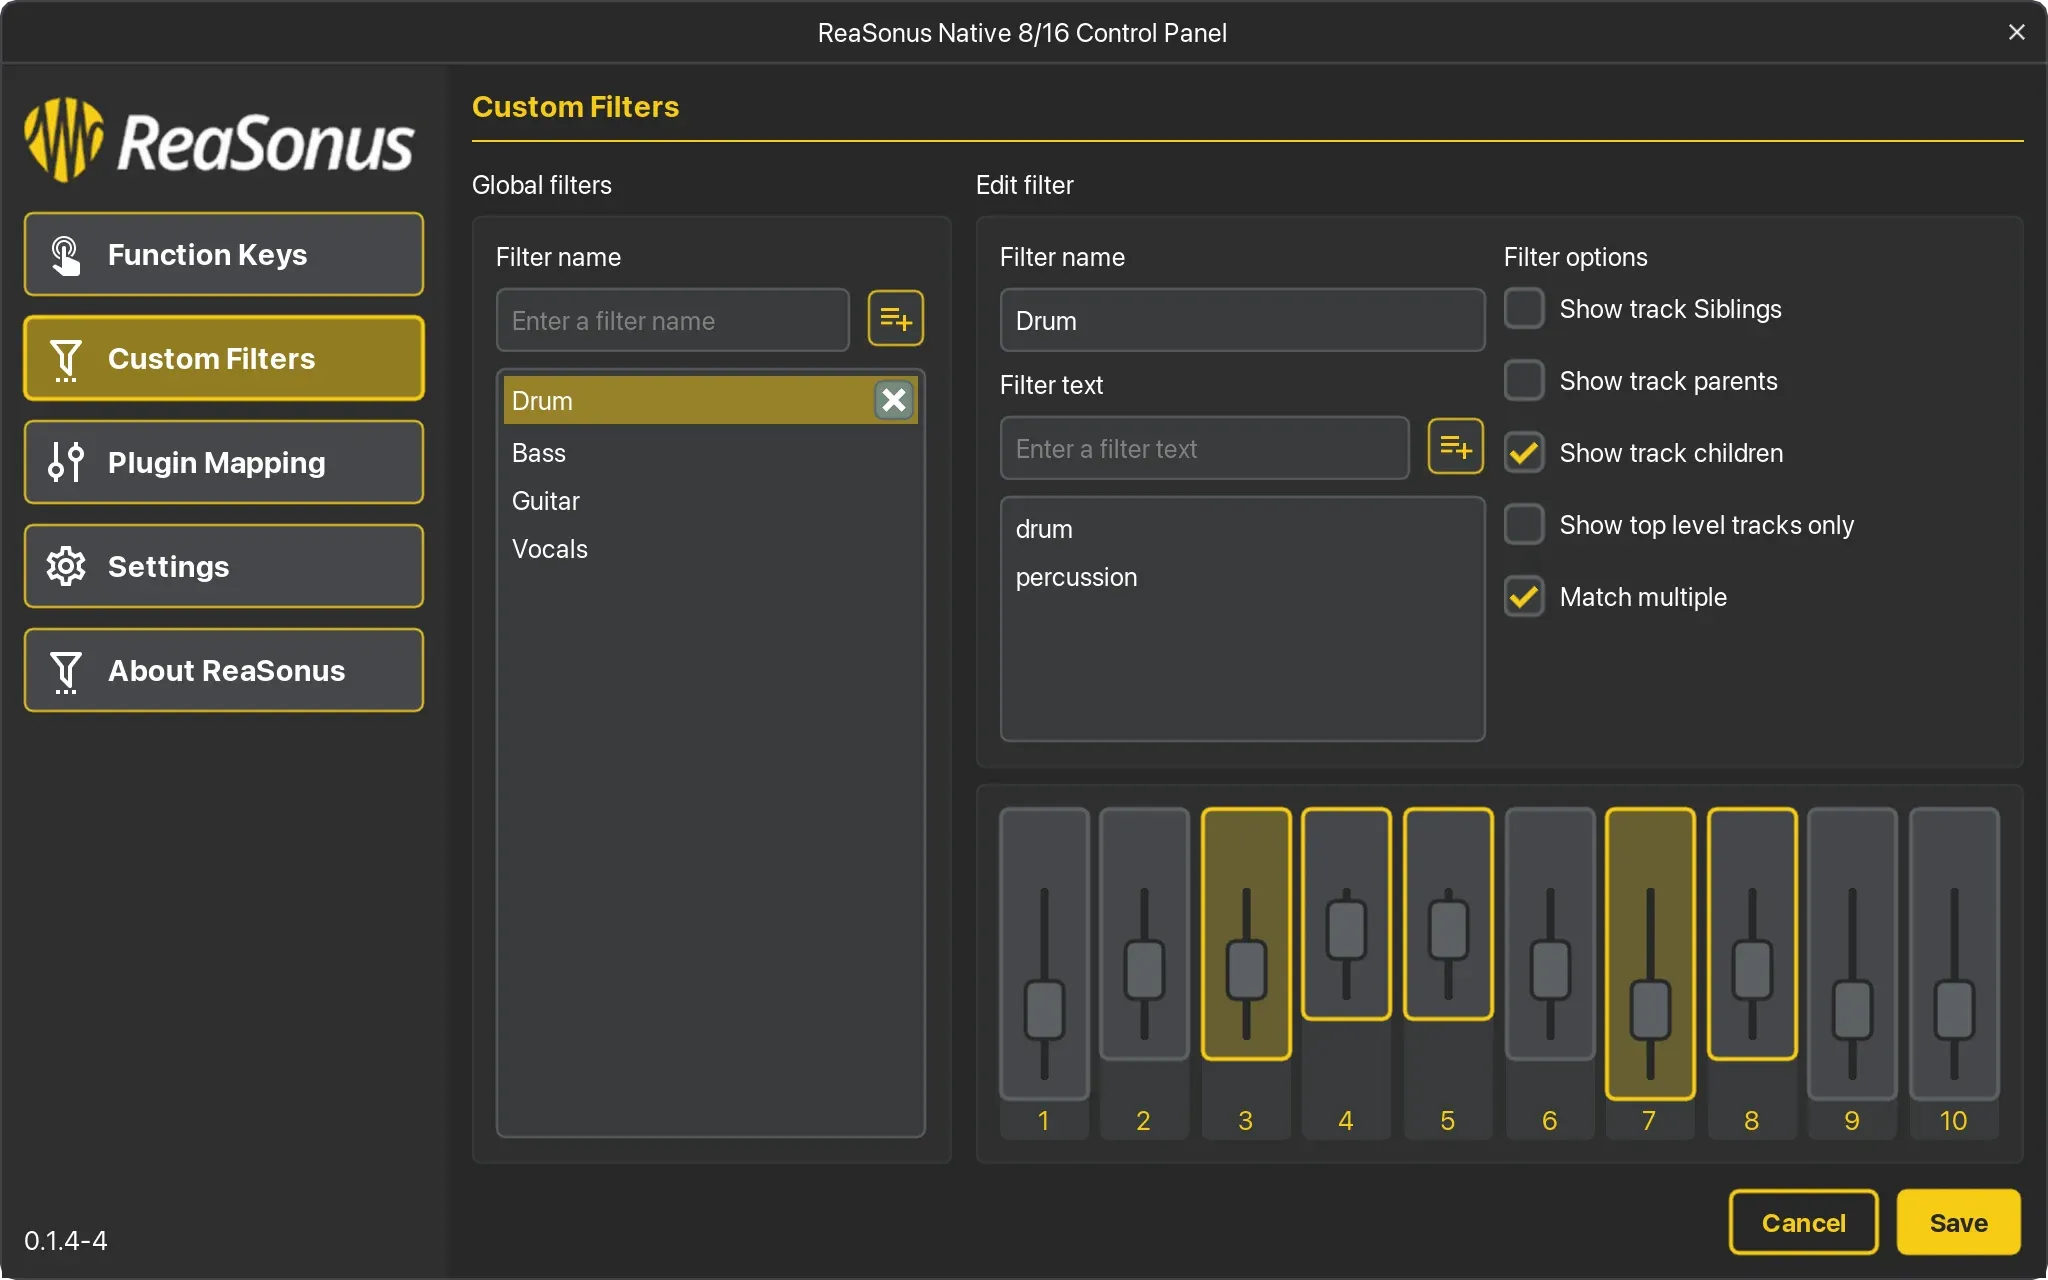Click the Cancel button

[x=1803, y=1222]
